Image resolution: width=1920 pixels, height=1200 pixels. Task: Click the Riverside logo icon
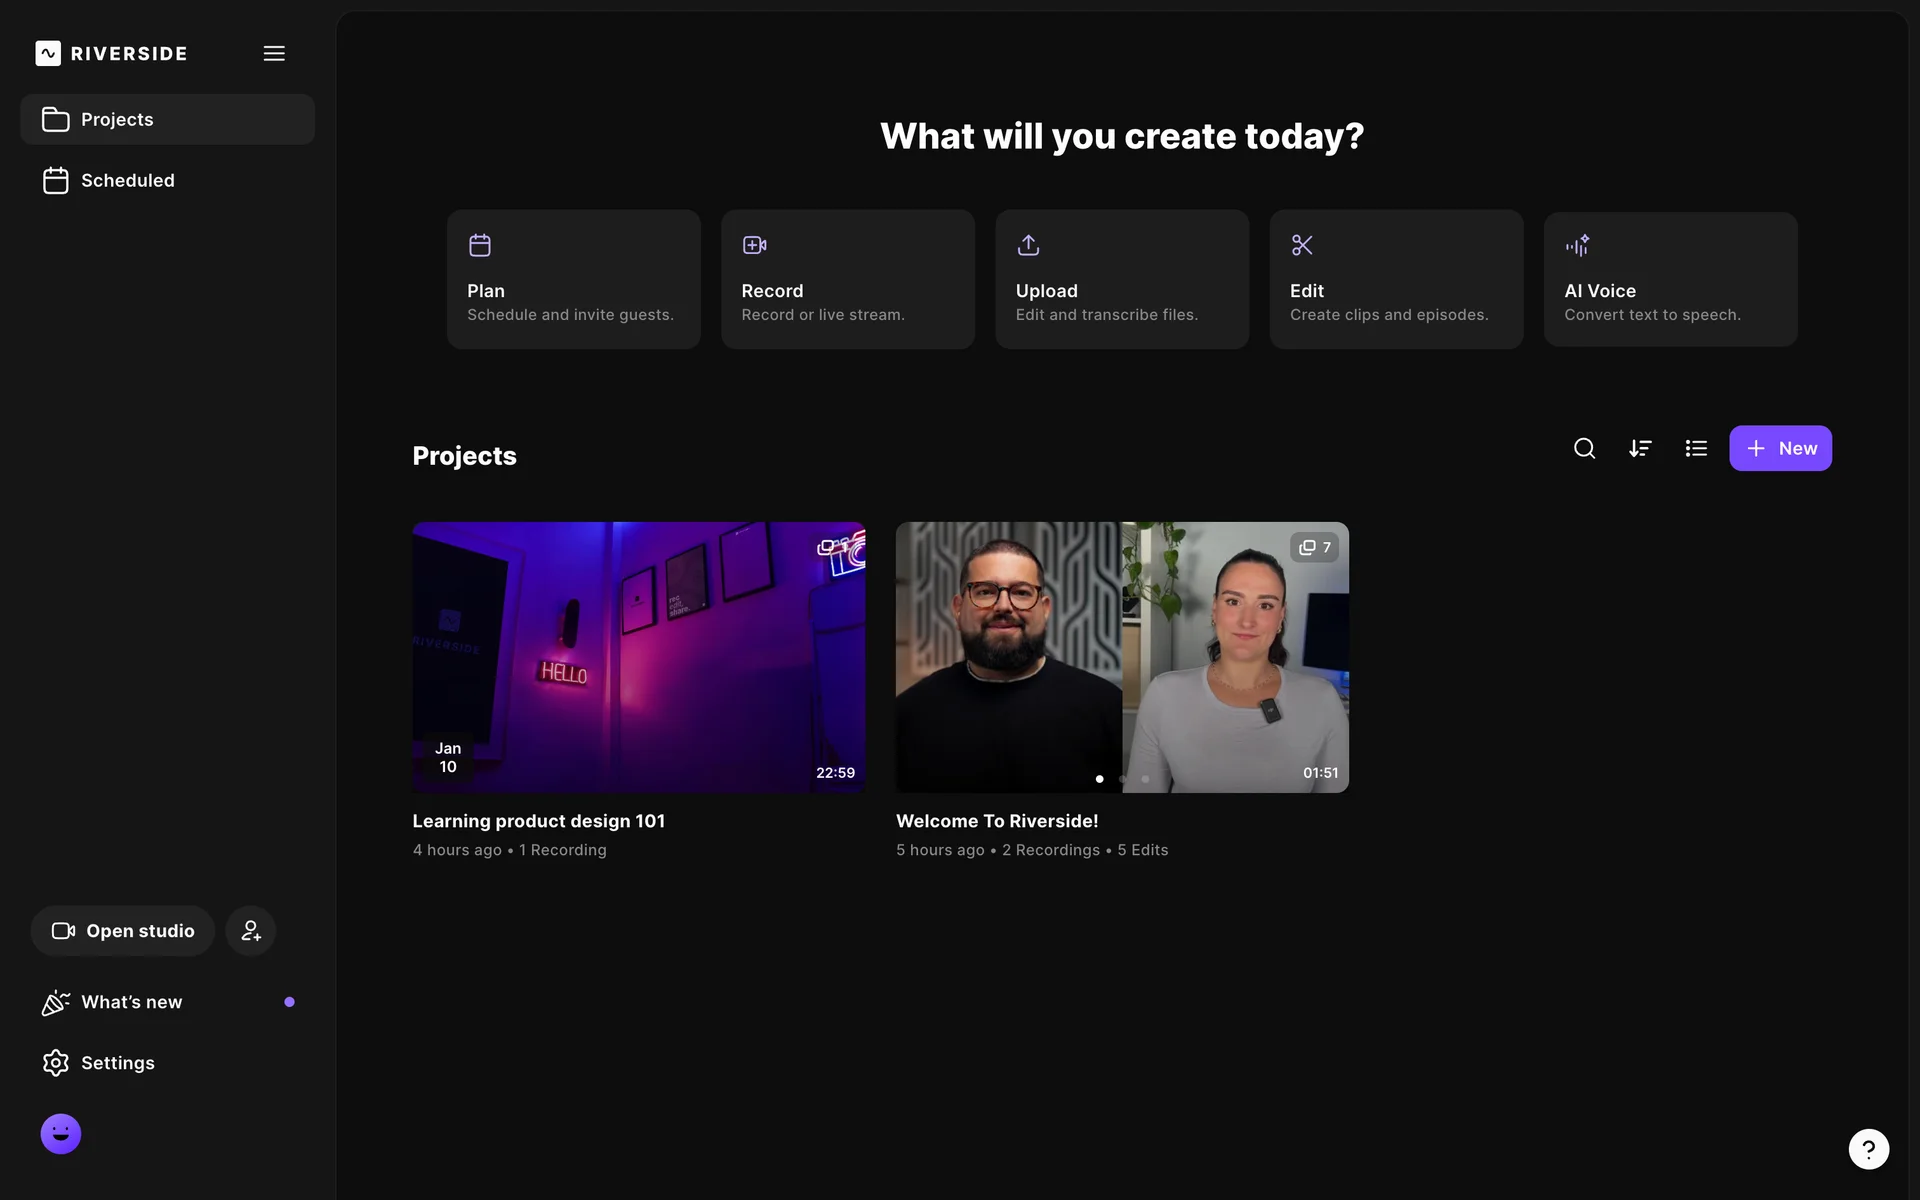point(48,53)
